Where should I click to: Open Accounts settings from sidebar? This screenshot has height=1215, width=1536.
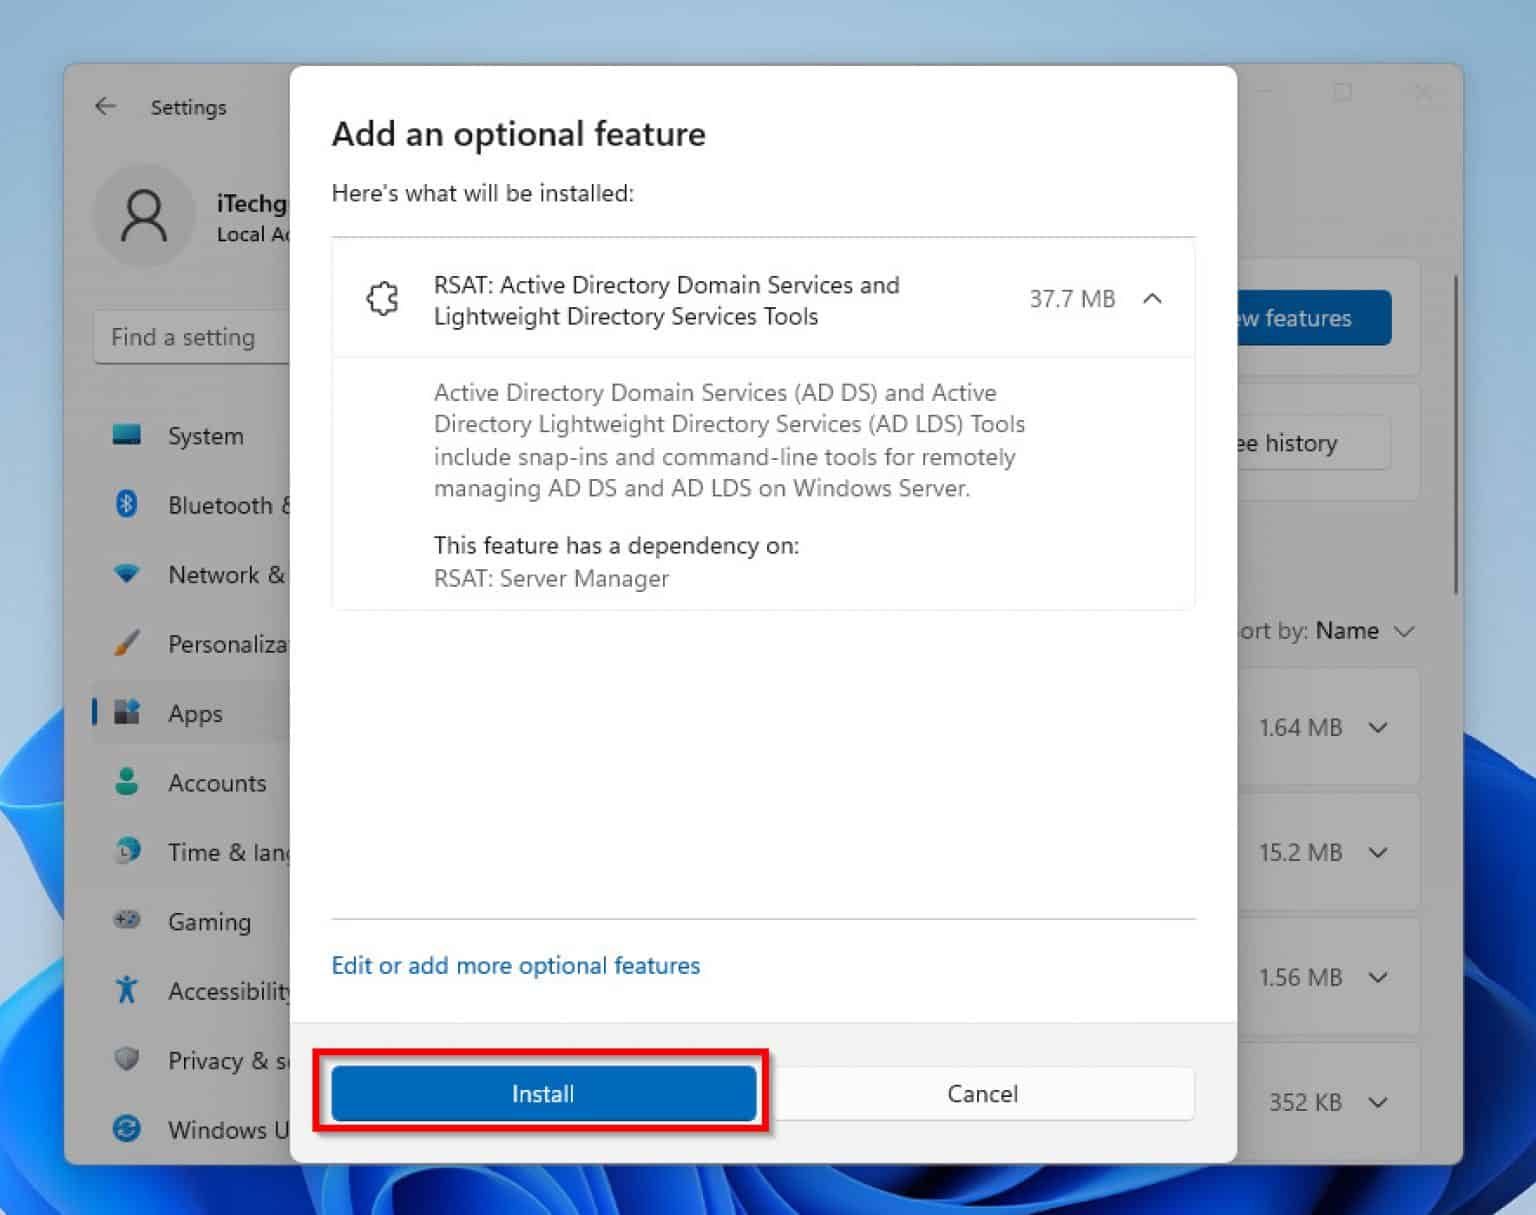coord(126,782)
